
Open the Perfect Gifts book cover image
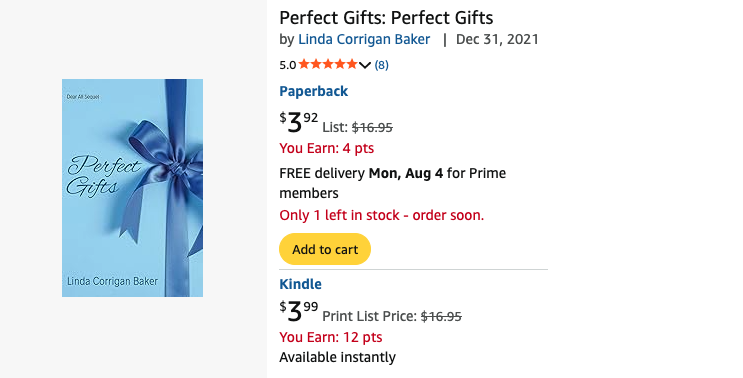[x=132, y=188]
